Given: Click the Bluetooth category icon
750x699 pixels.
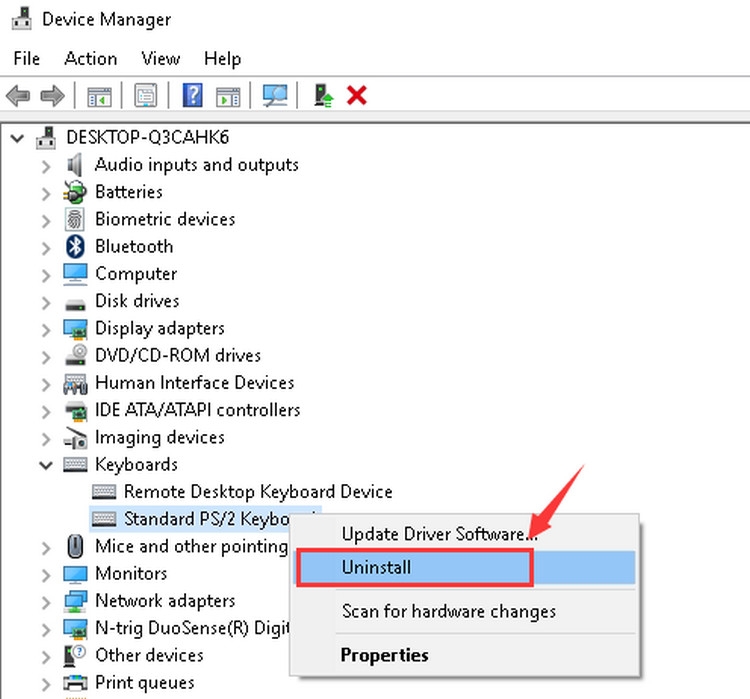Looking at the screenshot, I should click(75, 247).
